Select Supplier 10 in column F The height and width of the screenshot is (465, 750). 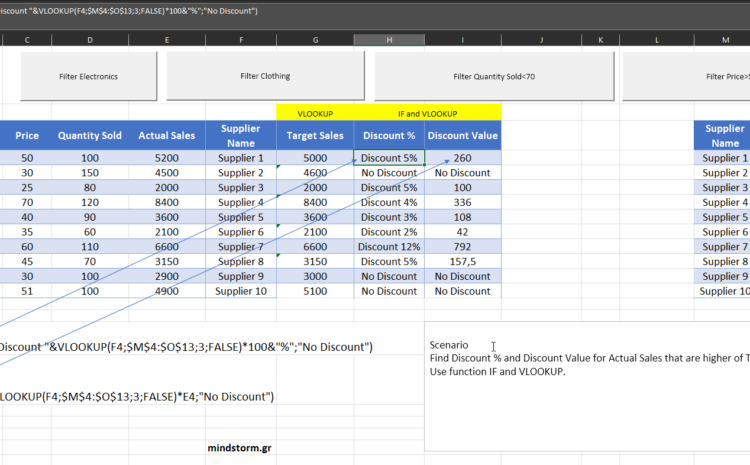241,291
